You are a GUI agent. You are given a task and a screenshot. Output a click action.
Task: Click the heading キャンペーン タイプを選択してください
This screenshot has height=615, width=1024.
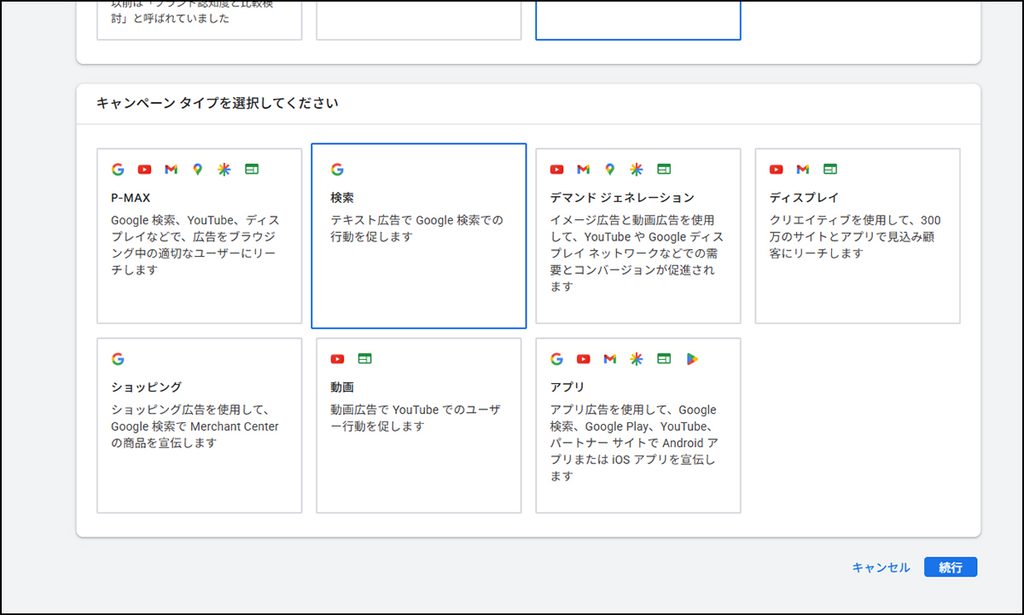217,103
